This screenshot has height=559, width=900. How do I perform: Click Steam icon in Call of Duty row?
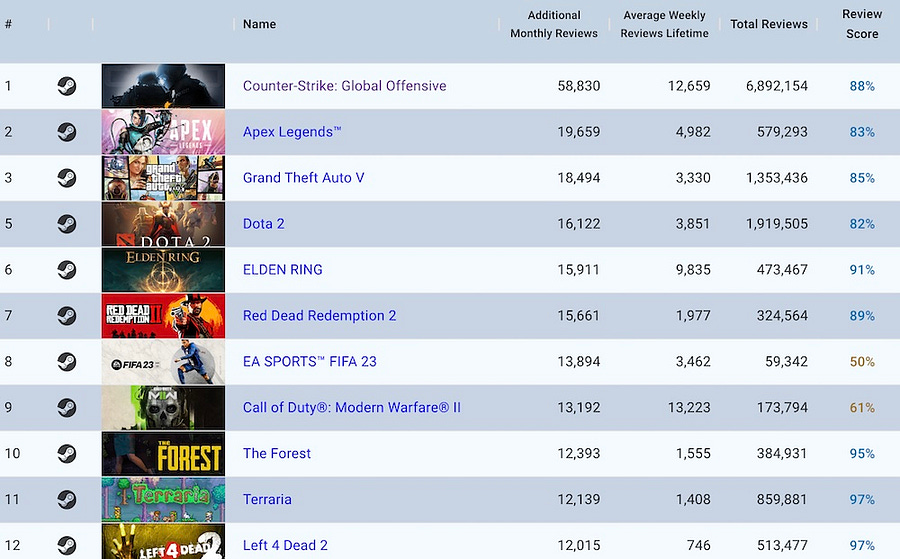pos(67,407)
